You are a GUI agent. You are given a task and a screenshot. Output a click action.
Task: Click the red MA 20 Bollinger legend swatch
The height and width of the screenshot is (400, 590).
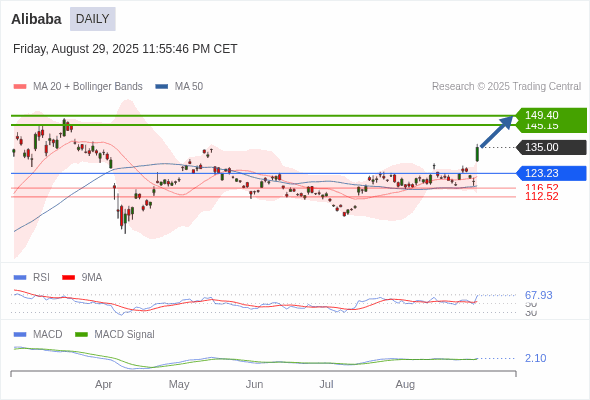point(20,87)
